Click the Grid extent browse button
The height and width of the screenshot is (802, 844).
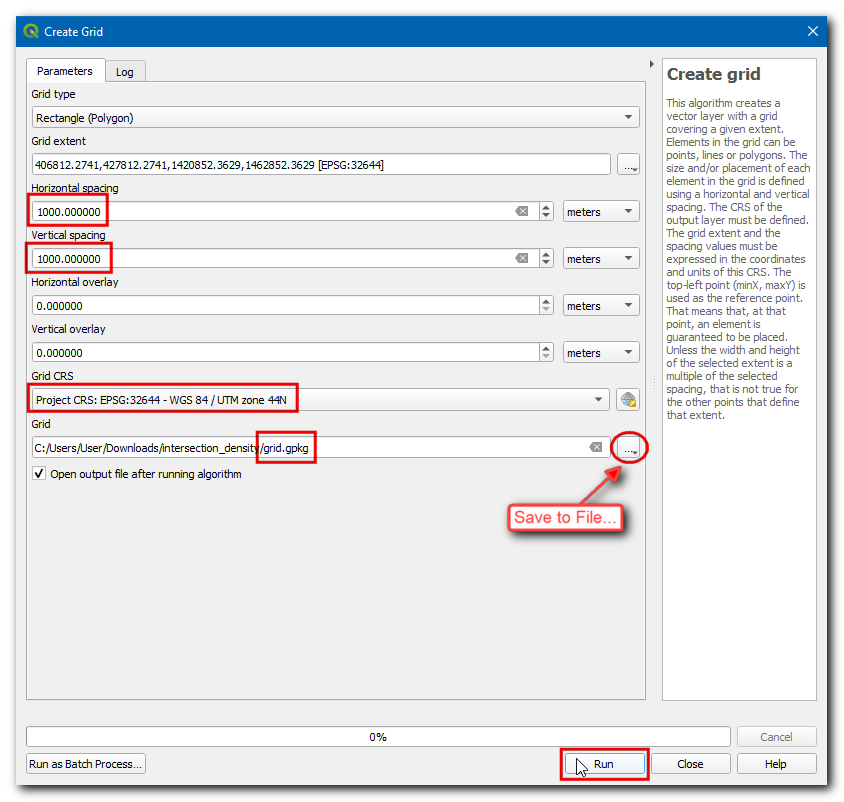point(628,165)
